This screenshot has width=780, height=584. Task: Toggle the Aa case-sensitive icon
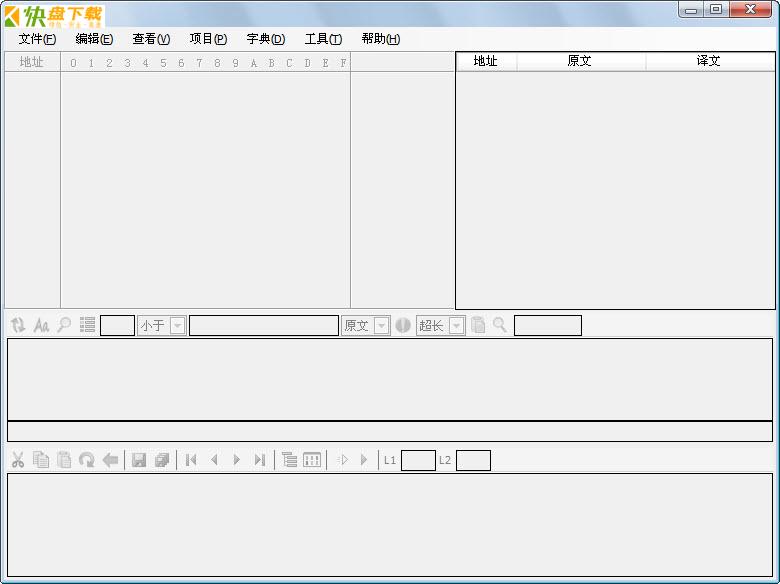coord(41,325)
